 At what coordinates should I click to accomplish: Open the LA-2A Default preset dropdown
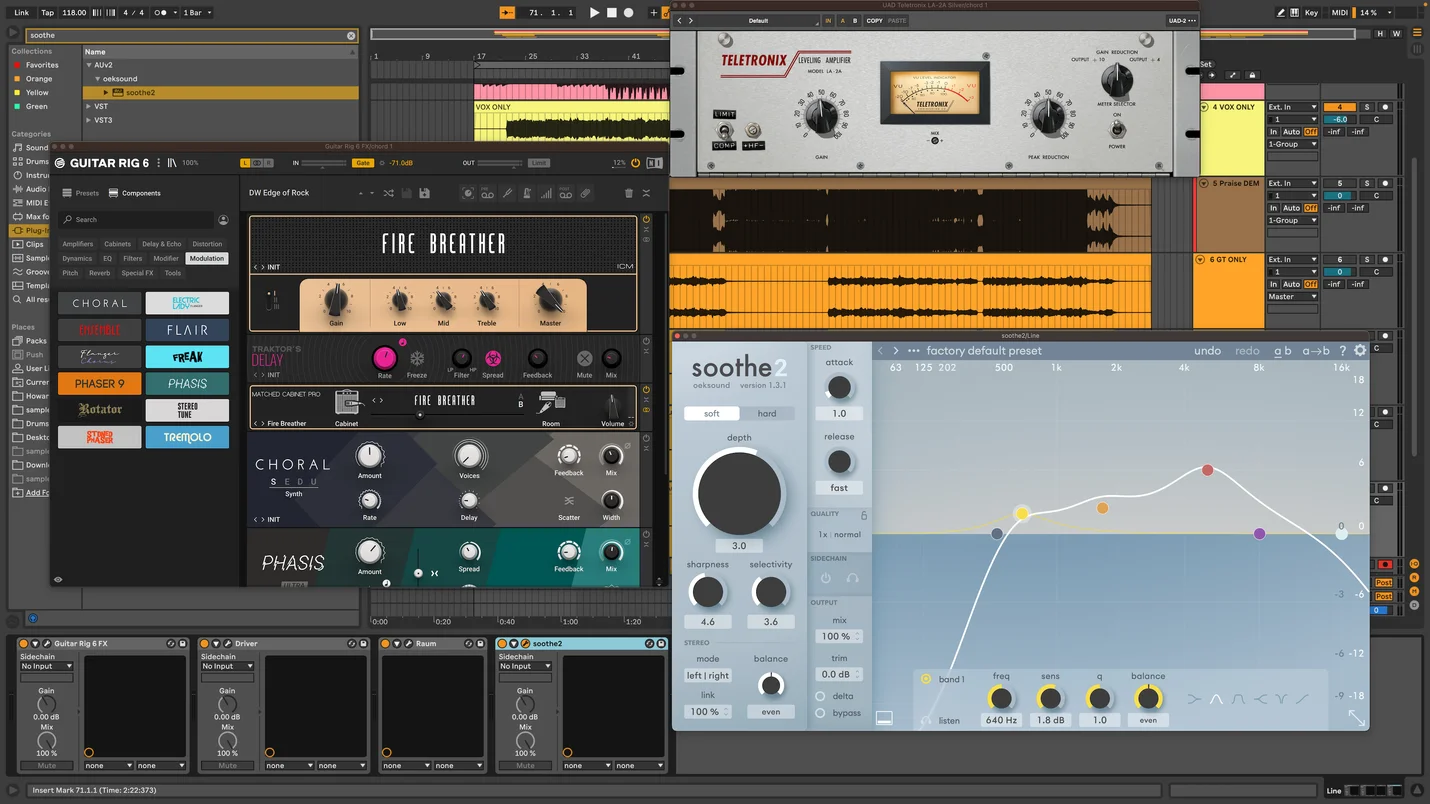759,20
